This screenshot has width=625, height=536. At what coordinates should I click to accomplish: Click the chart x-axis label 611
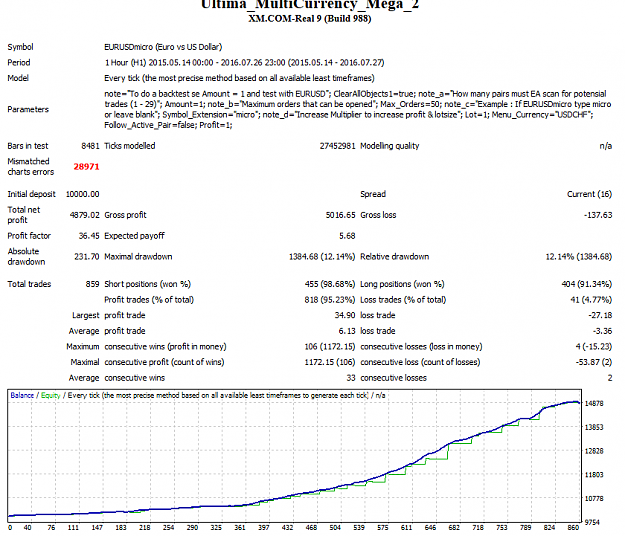pos(406,528)
